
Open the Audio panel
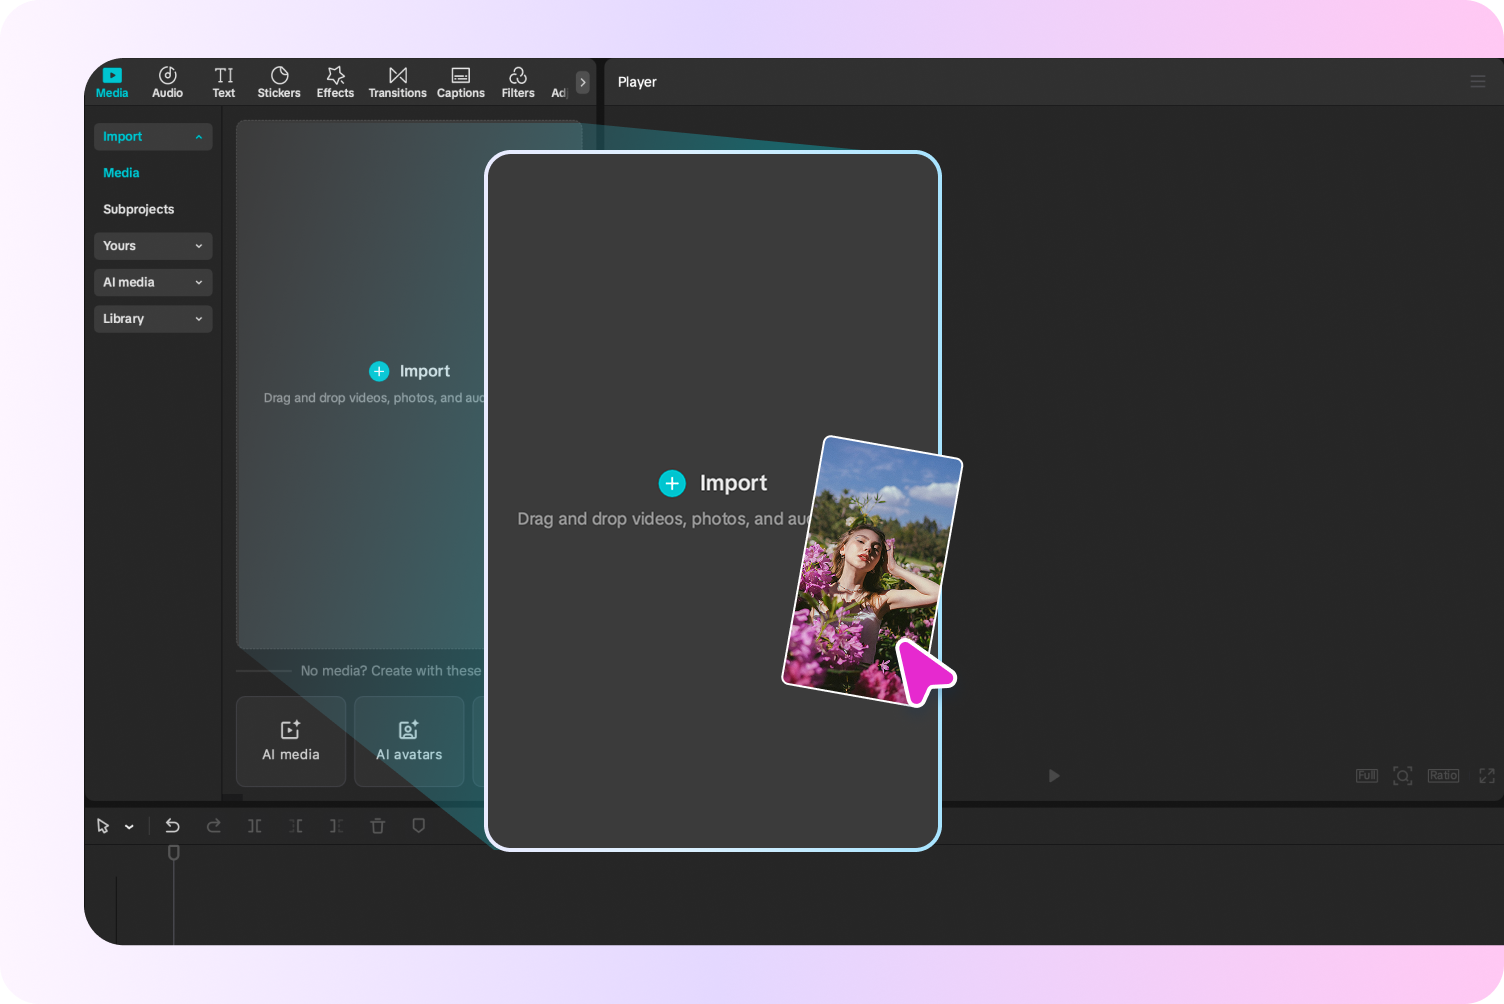coord(166,81)
